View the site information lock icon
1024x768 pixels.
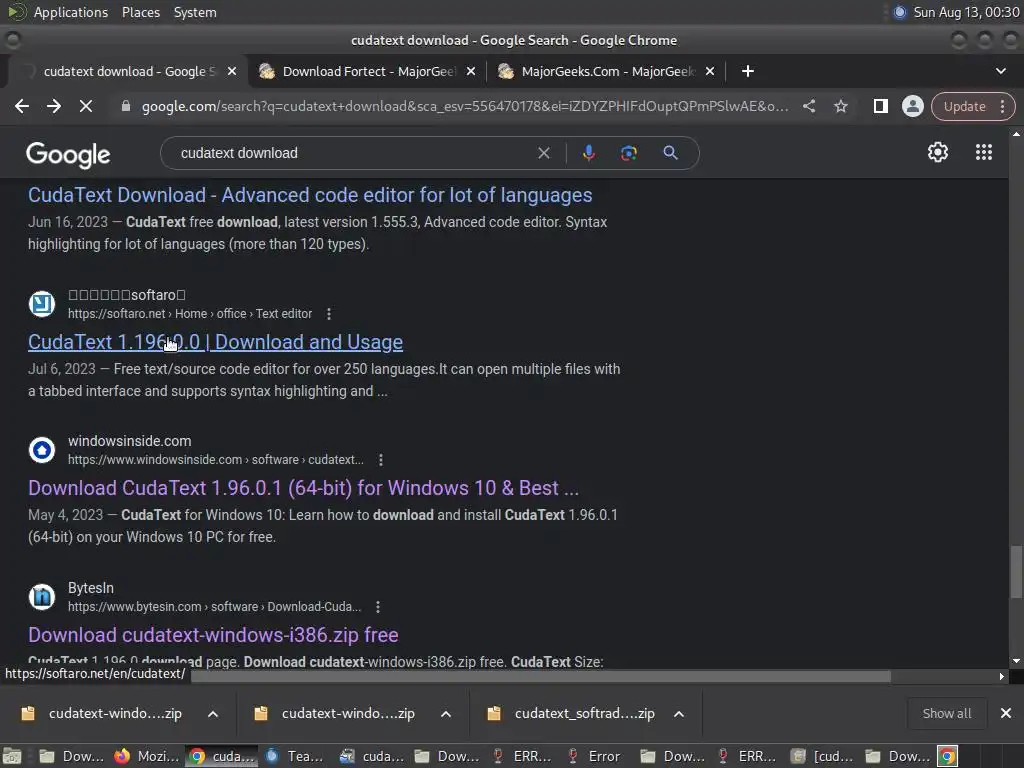(125, 106)
